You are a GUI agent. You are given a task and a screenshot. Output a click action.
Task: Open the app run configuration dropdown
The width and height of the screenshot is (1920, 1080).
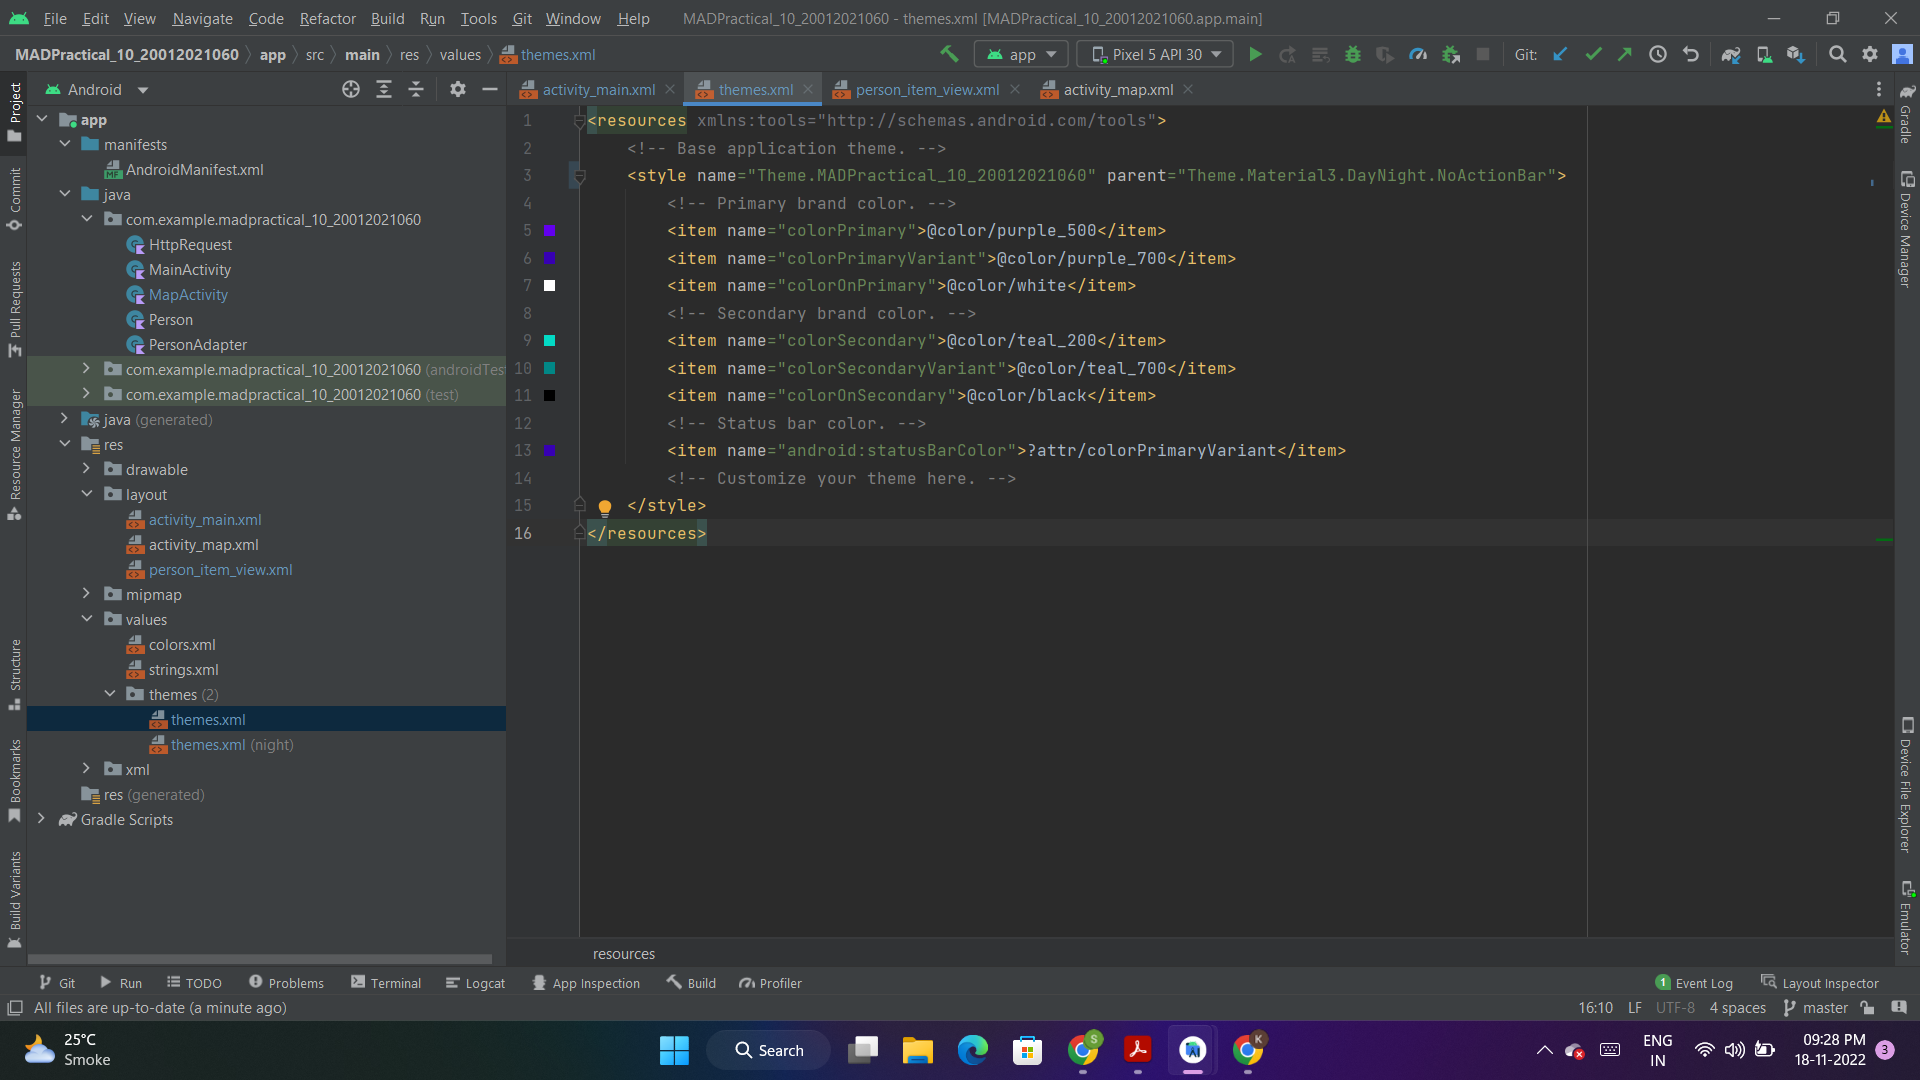(1020, 54)
